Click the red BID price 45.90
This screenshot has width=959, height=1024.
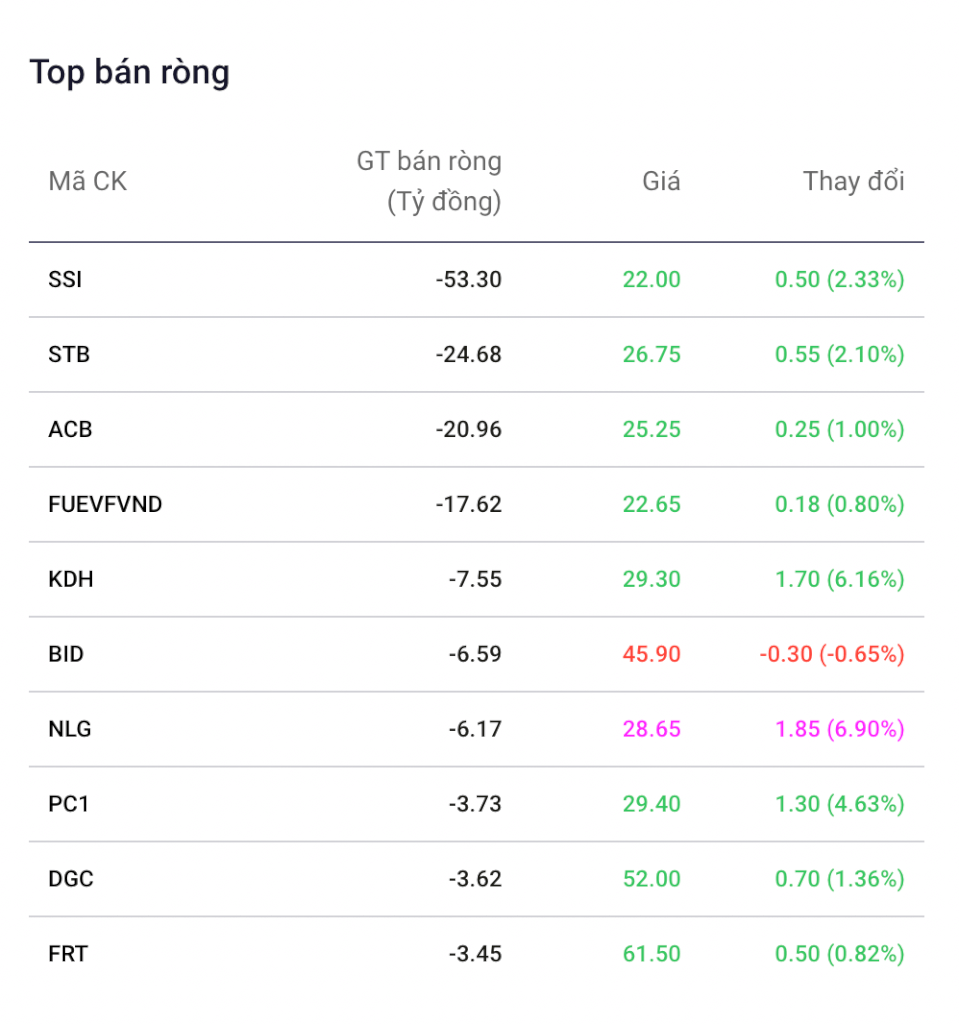tap(651, 654)
